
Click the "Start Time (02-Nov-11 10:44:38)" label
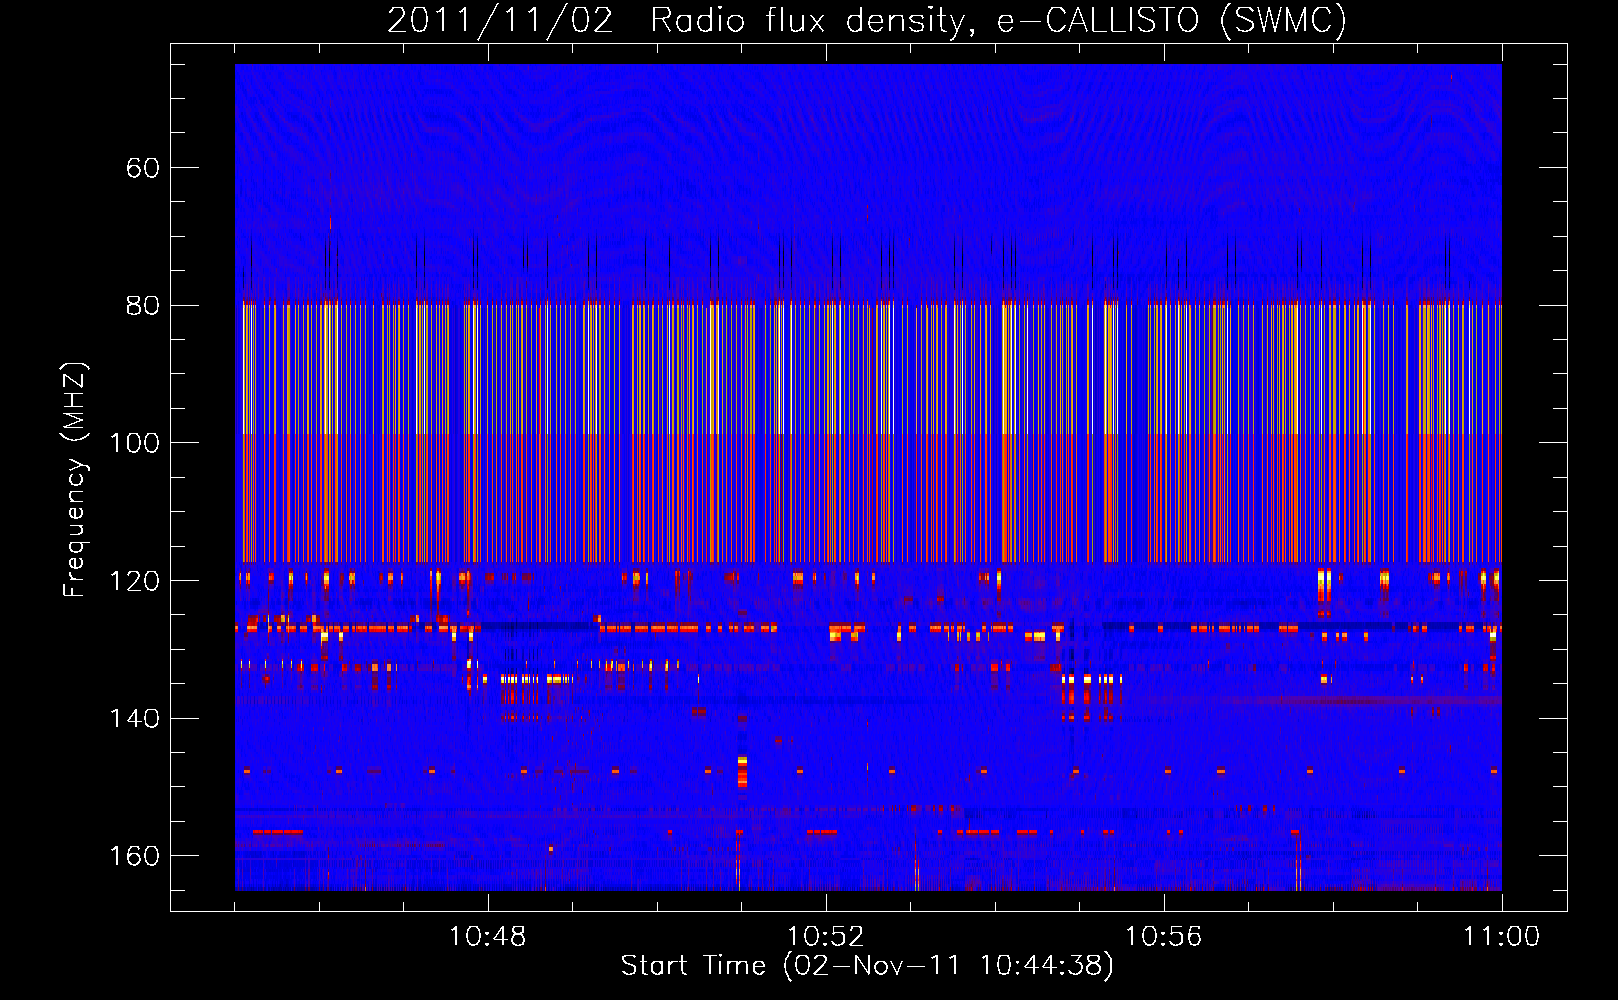point(867,965)
